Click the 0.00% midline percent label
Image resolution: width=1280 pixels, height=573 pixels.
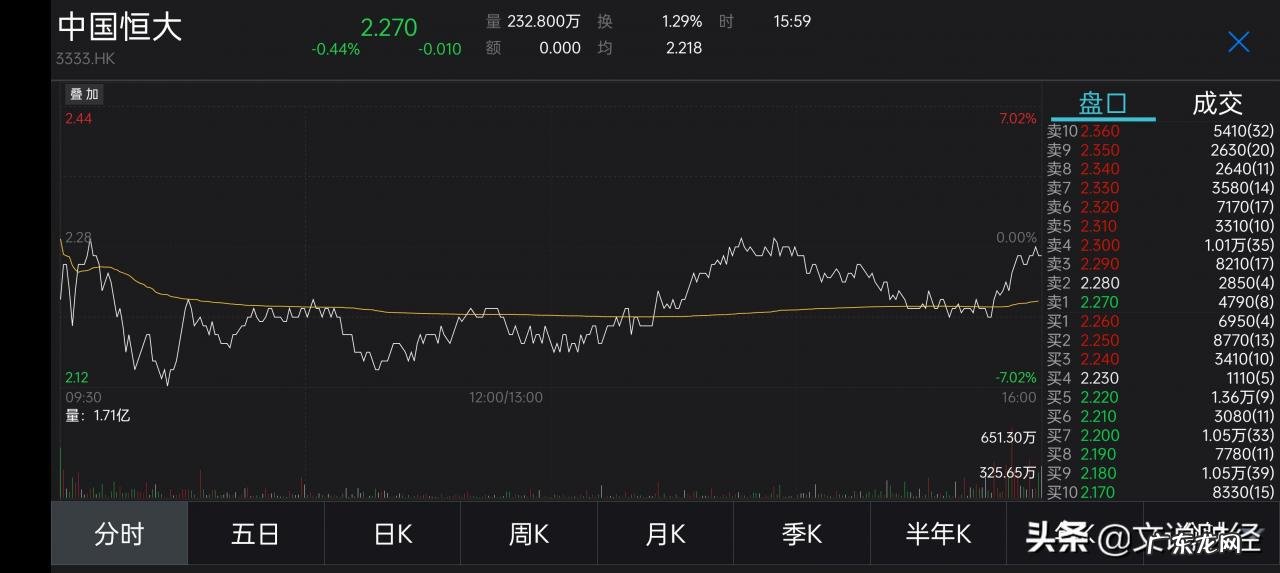pyautogui.click(x=1017, y=238)
